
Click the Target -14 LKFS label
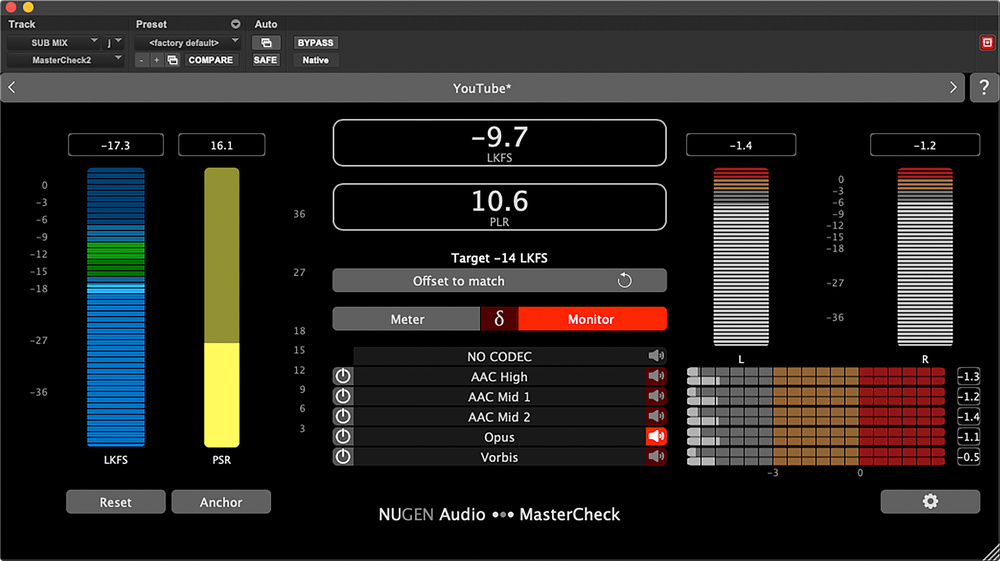pos(499,258)
